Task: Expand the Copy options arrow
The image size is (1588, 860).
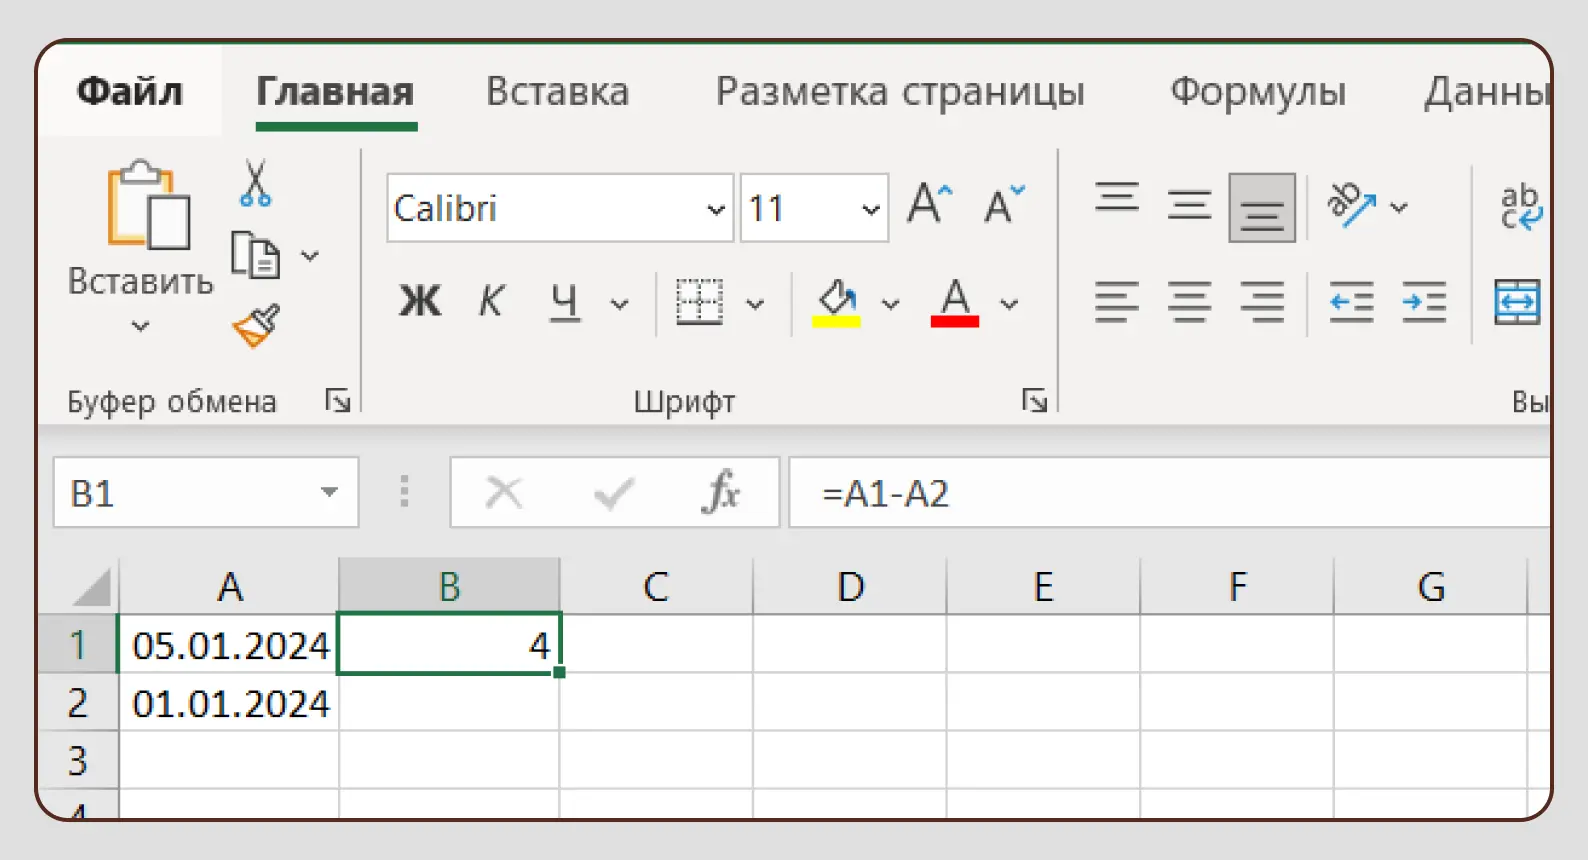Action: [310, 256]
